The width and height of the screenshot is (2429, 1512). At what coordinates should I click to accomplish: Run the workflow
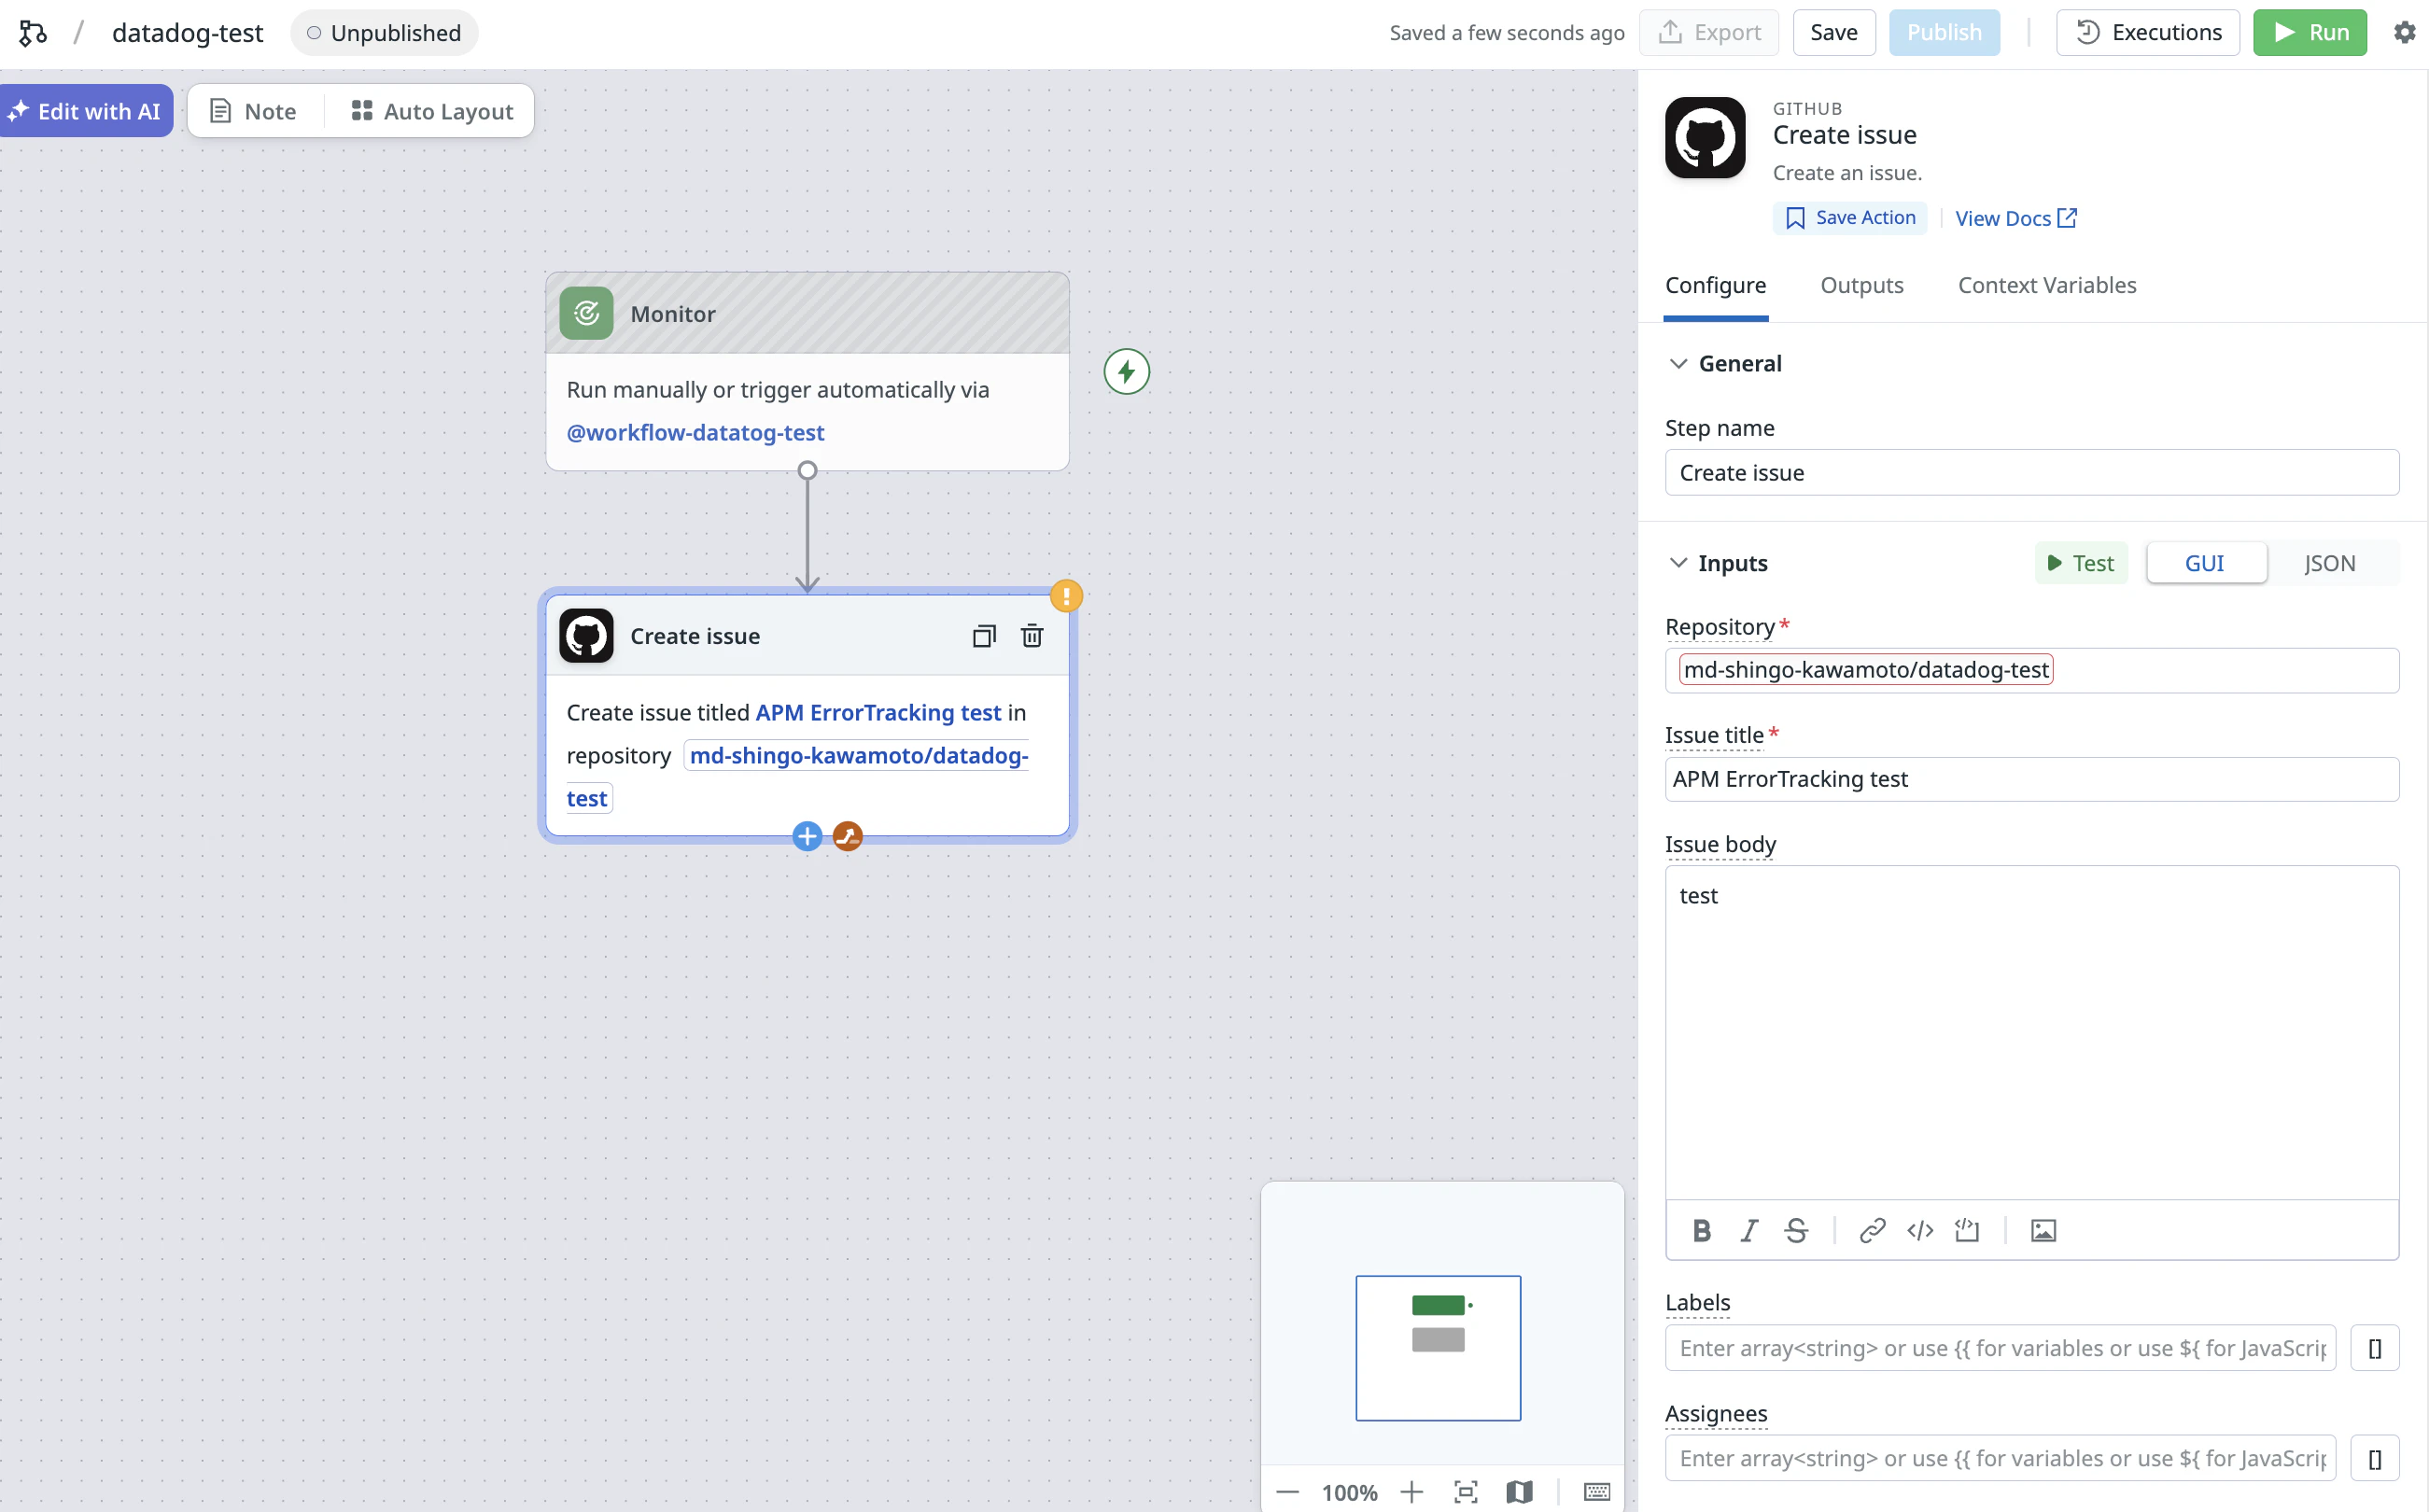tap(2310, 33)
